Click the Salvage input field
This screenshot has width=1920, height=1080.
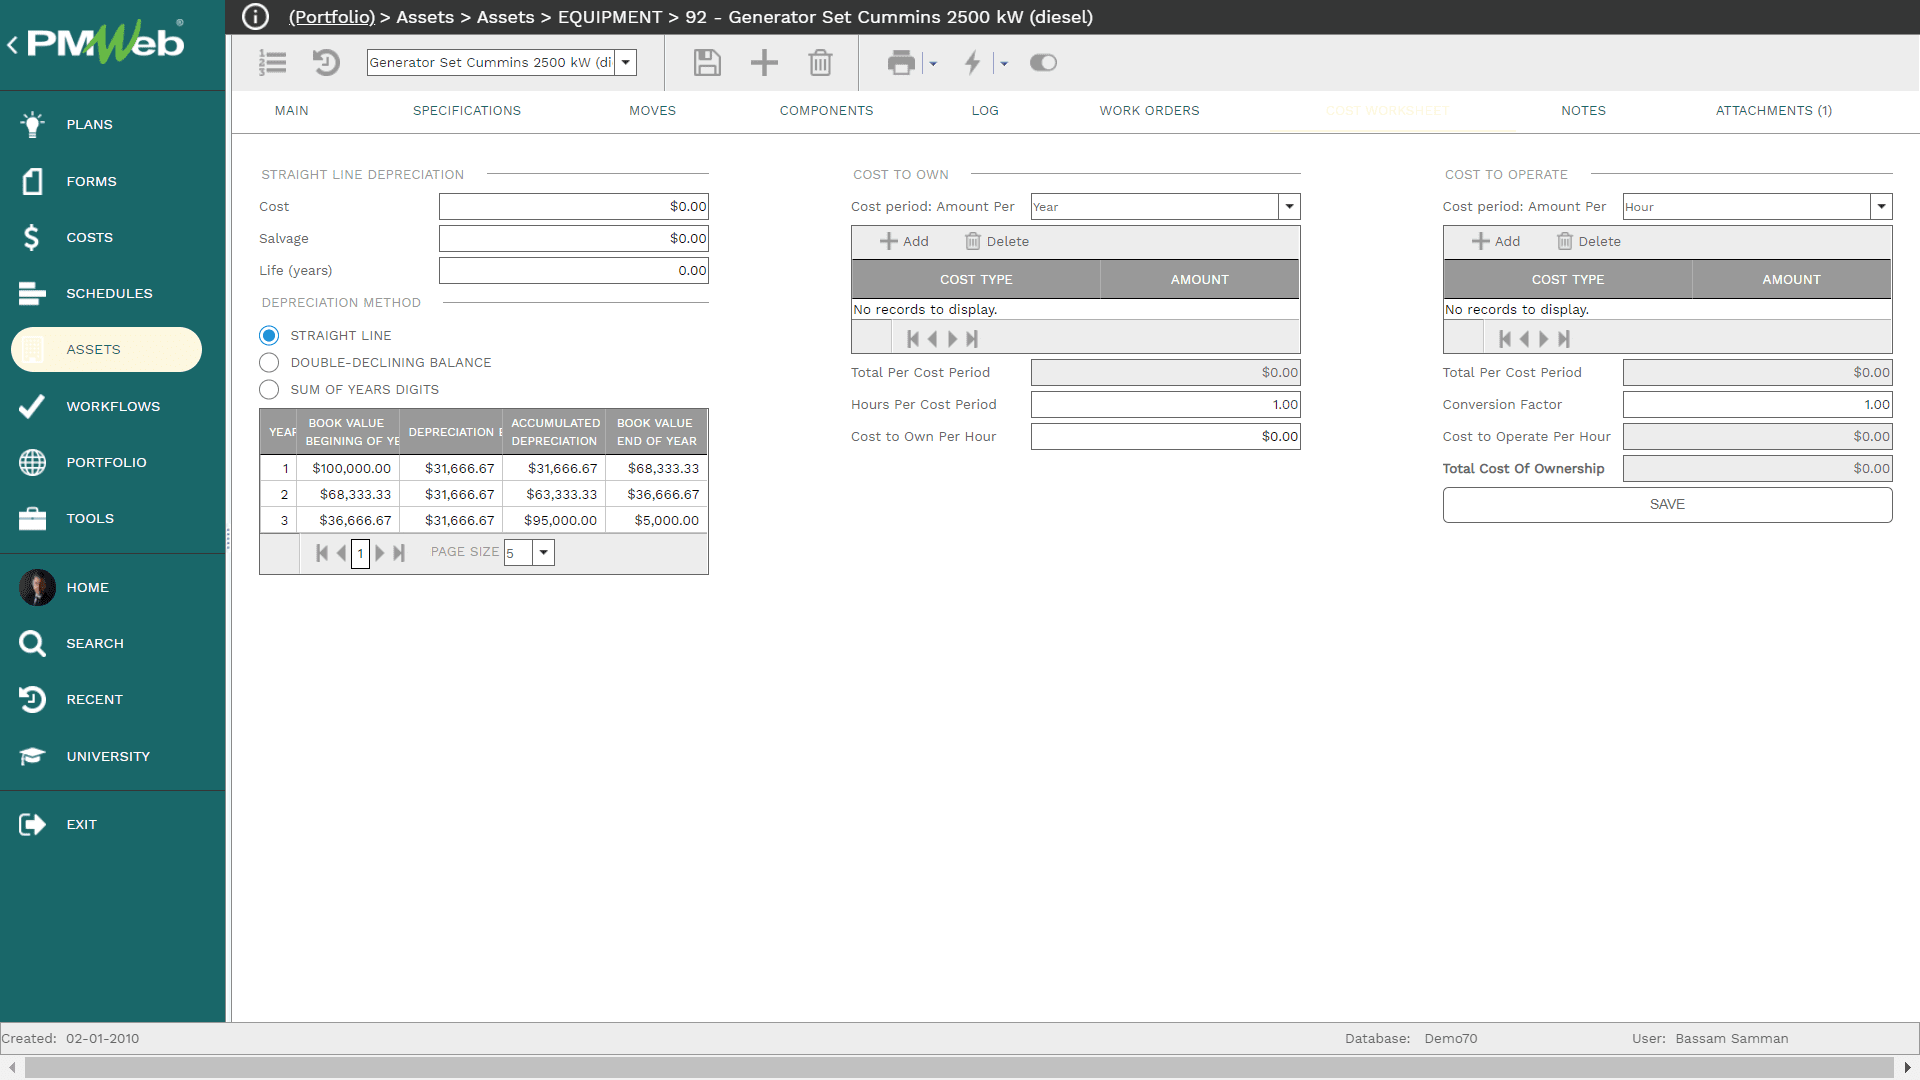click(x=574, y=239)
